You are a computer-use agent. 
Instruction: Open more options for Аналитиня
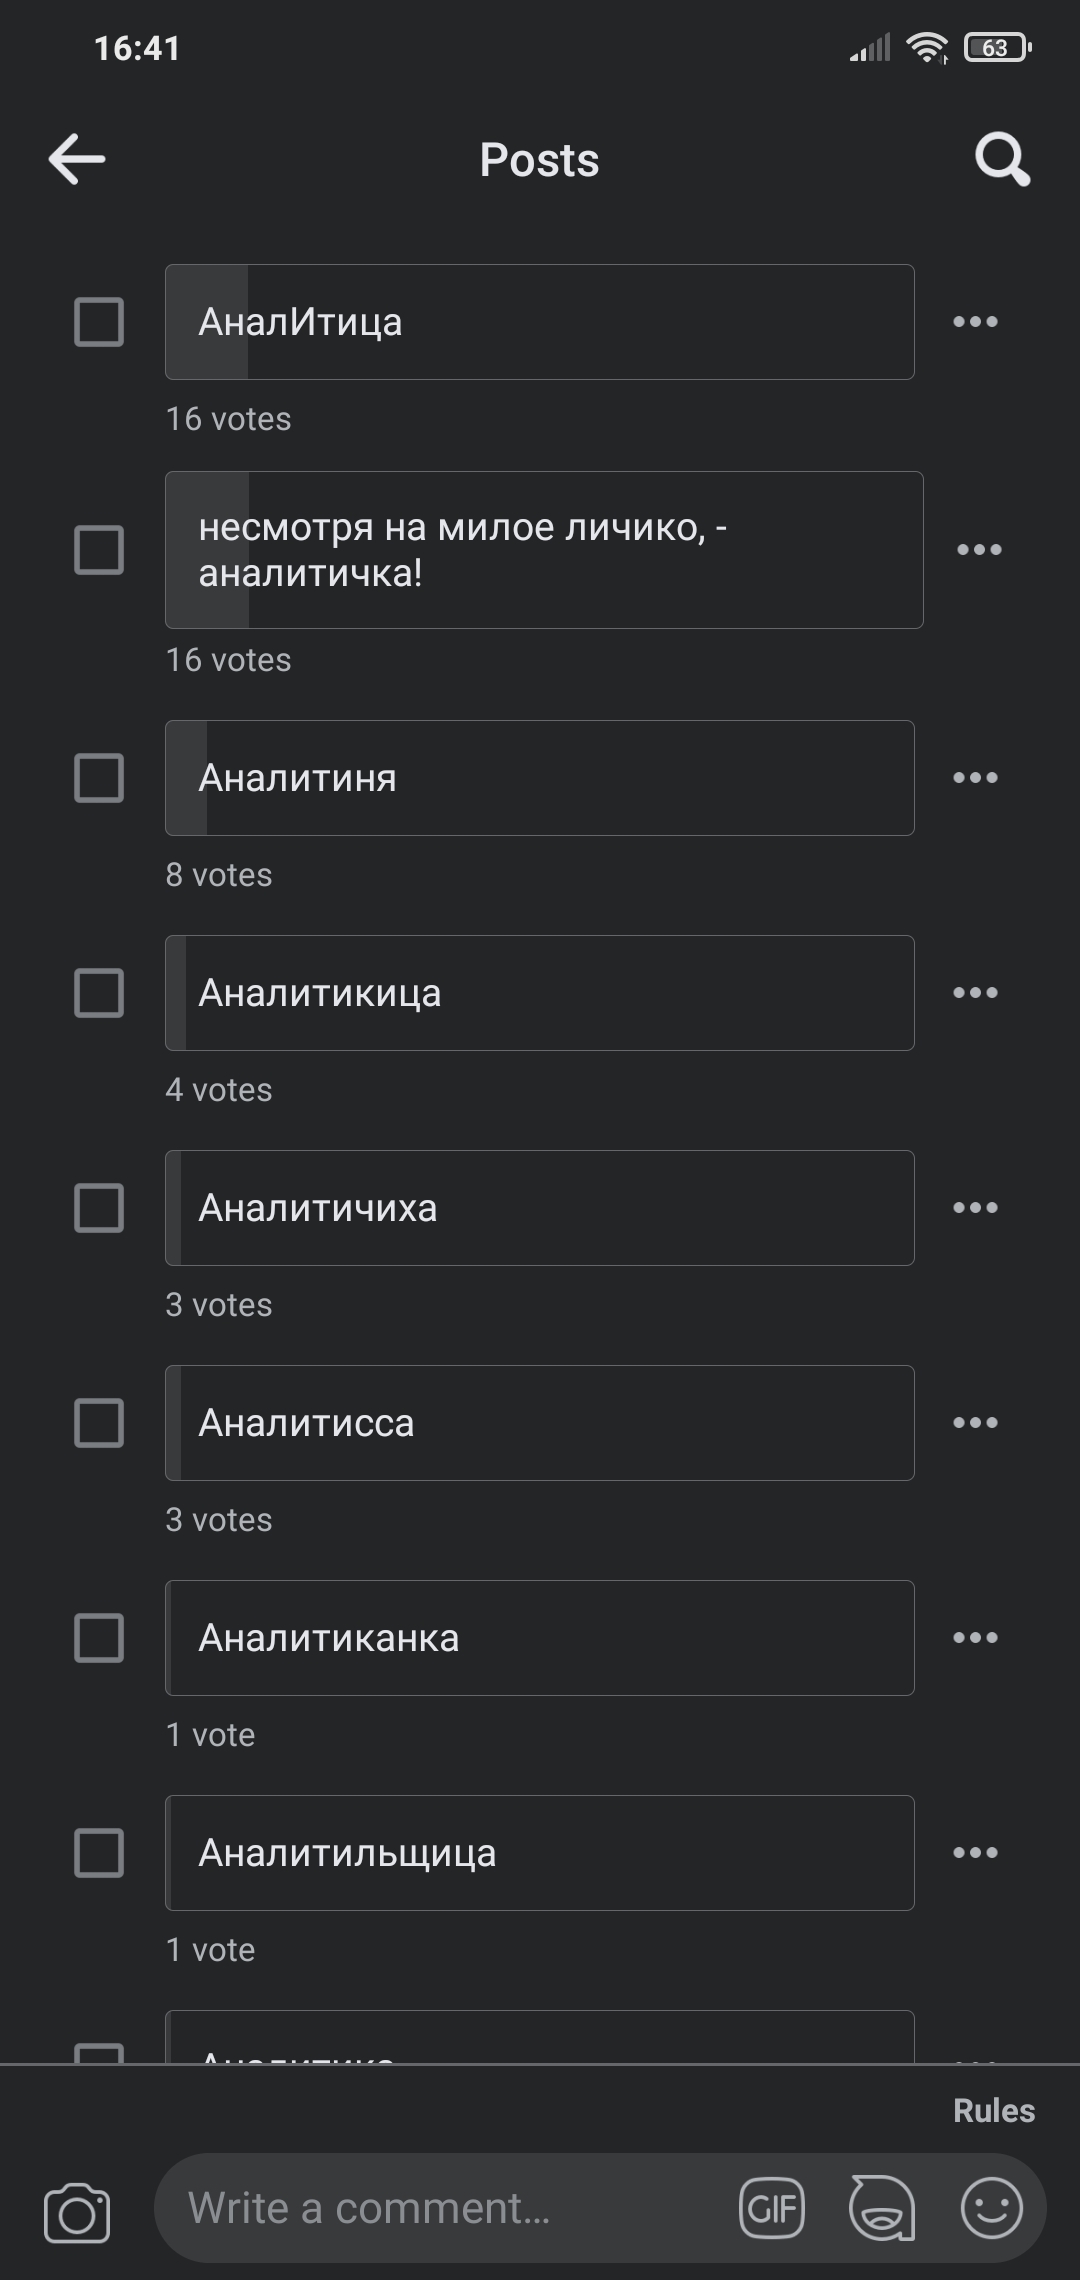coord(975,778)
